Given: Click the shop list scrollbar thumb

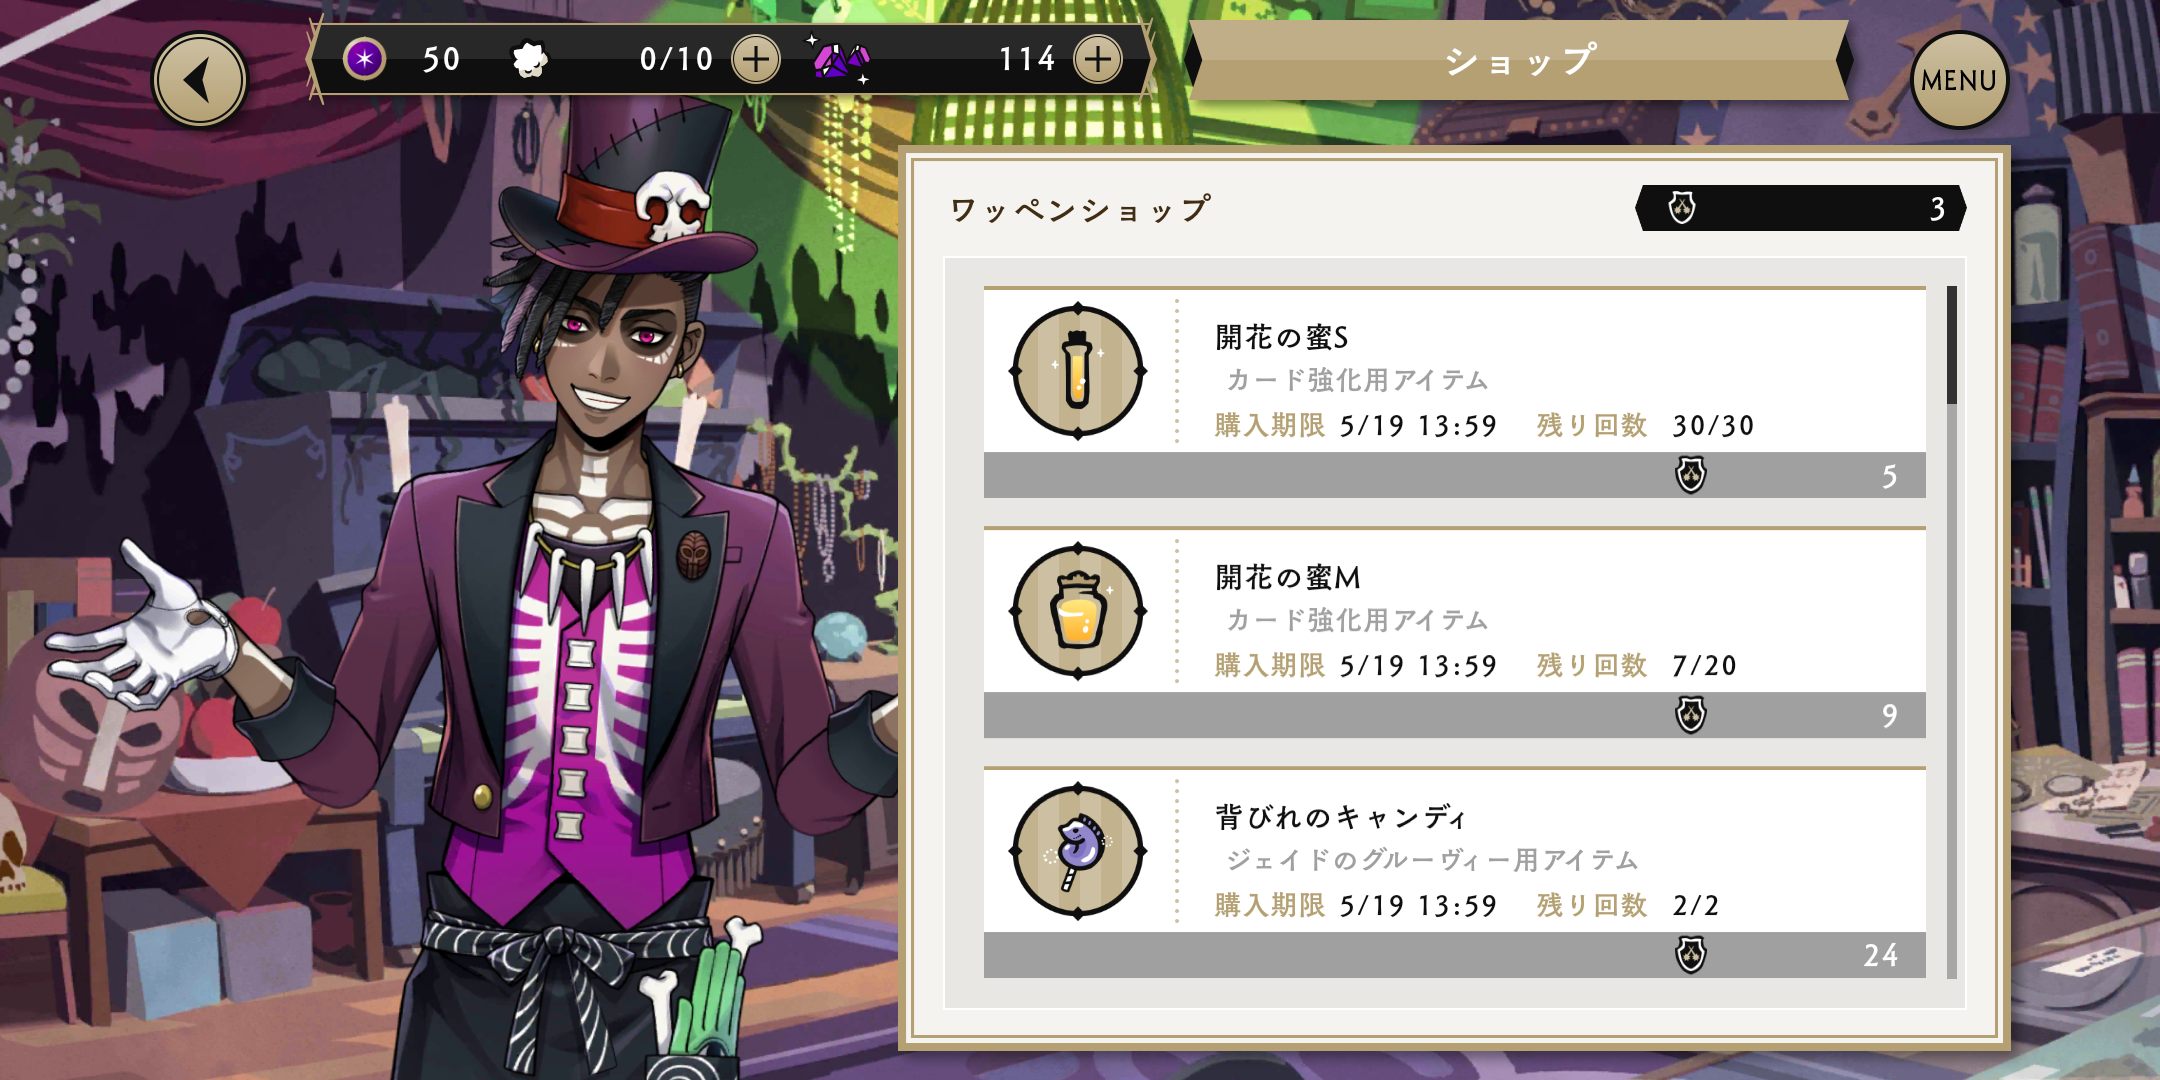Looking at the screenshot, I should (1951, 345).
